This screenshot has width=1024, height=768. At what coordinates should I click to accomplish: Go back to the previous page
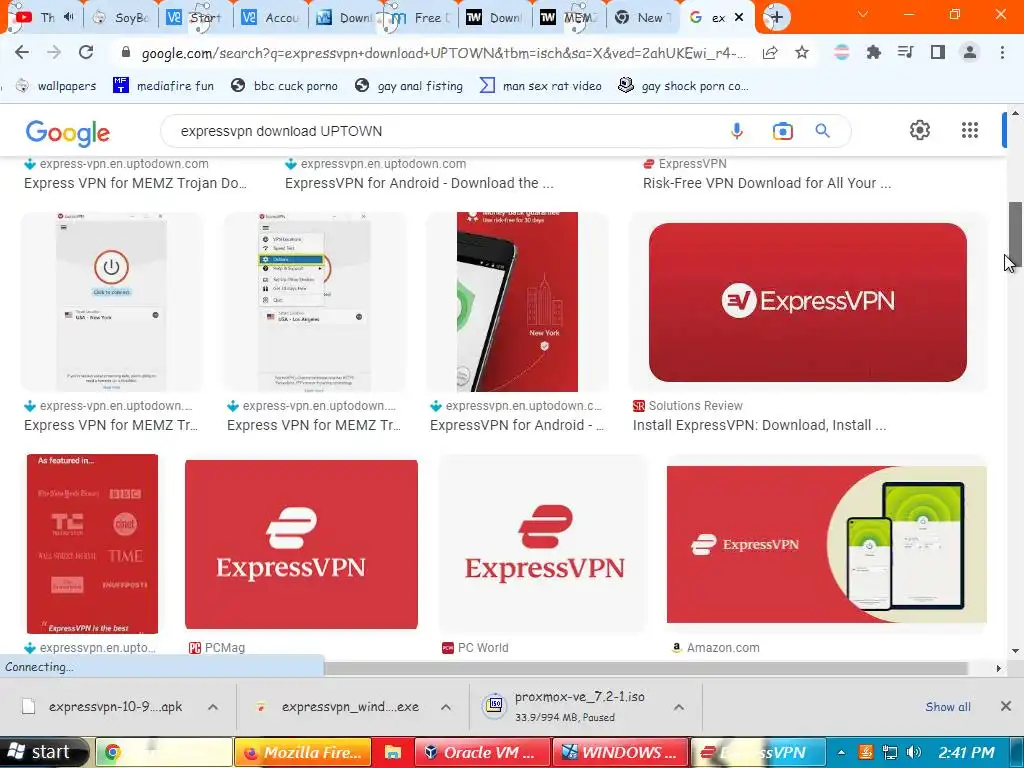tap(22, 52)
